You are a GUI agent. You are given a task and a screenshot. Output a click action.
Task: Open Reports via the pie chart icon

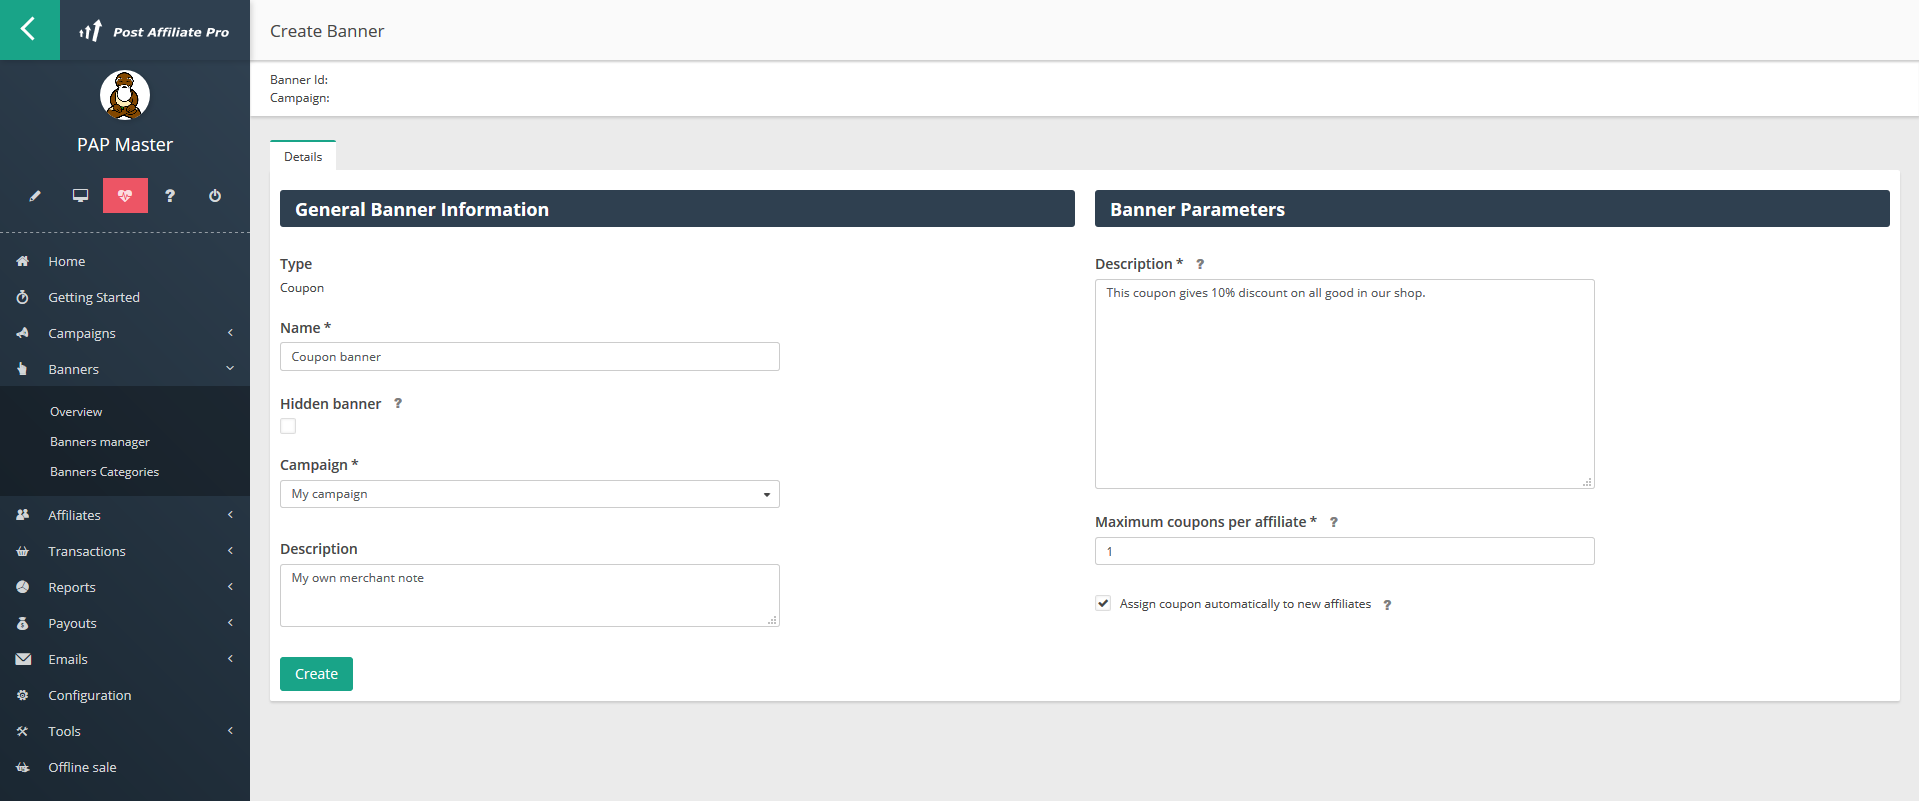pos(23,587)
